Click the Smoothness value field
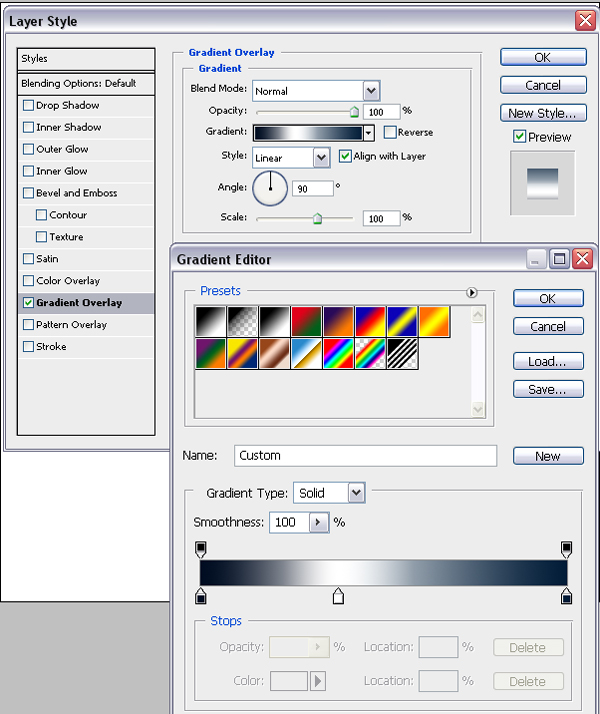The image size is (600, 714). pyautogui.click(x=290, y=522)
